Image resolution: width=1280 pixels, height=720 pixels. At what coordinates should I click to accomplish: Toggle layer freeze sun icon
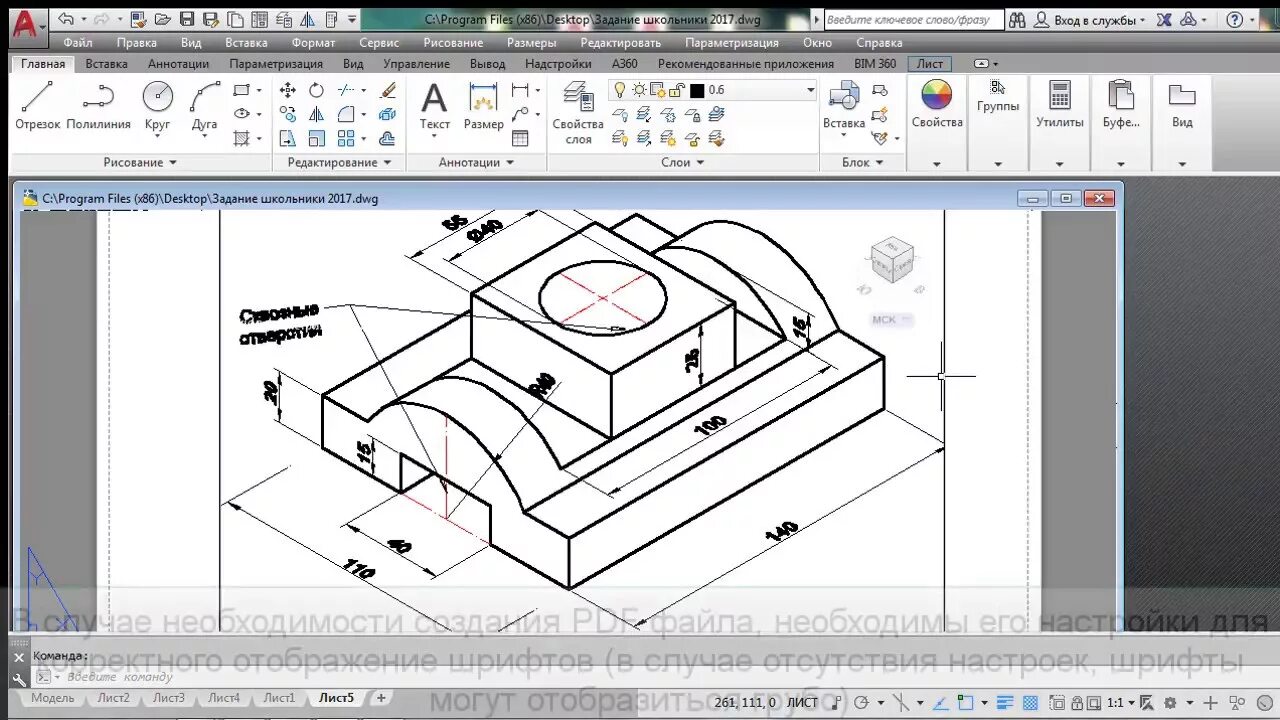(x=639, y=90)
